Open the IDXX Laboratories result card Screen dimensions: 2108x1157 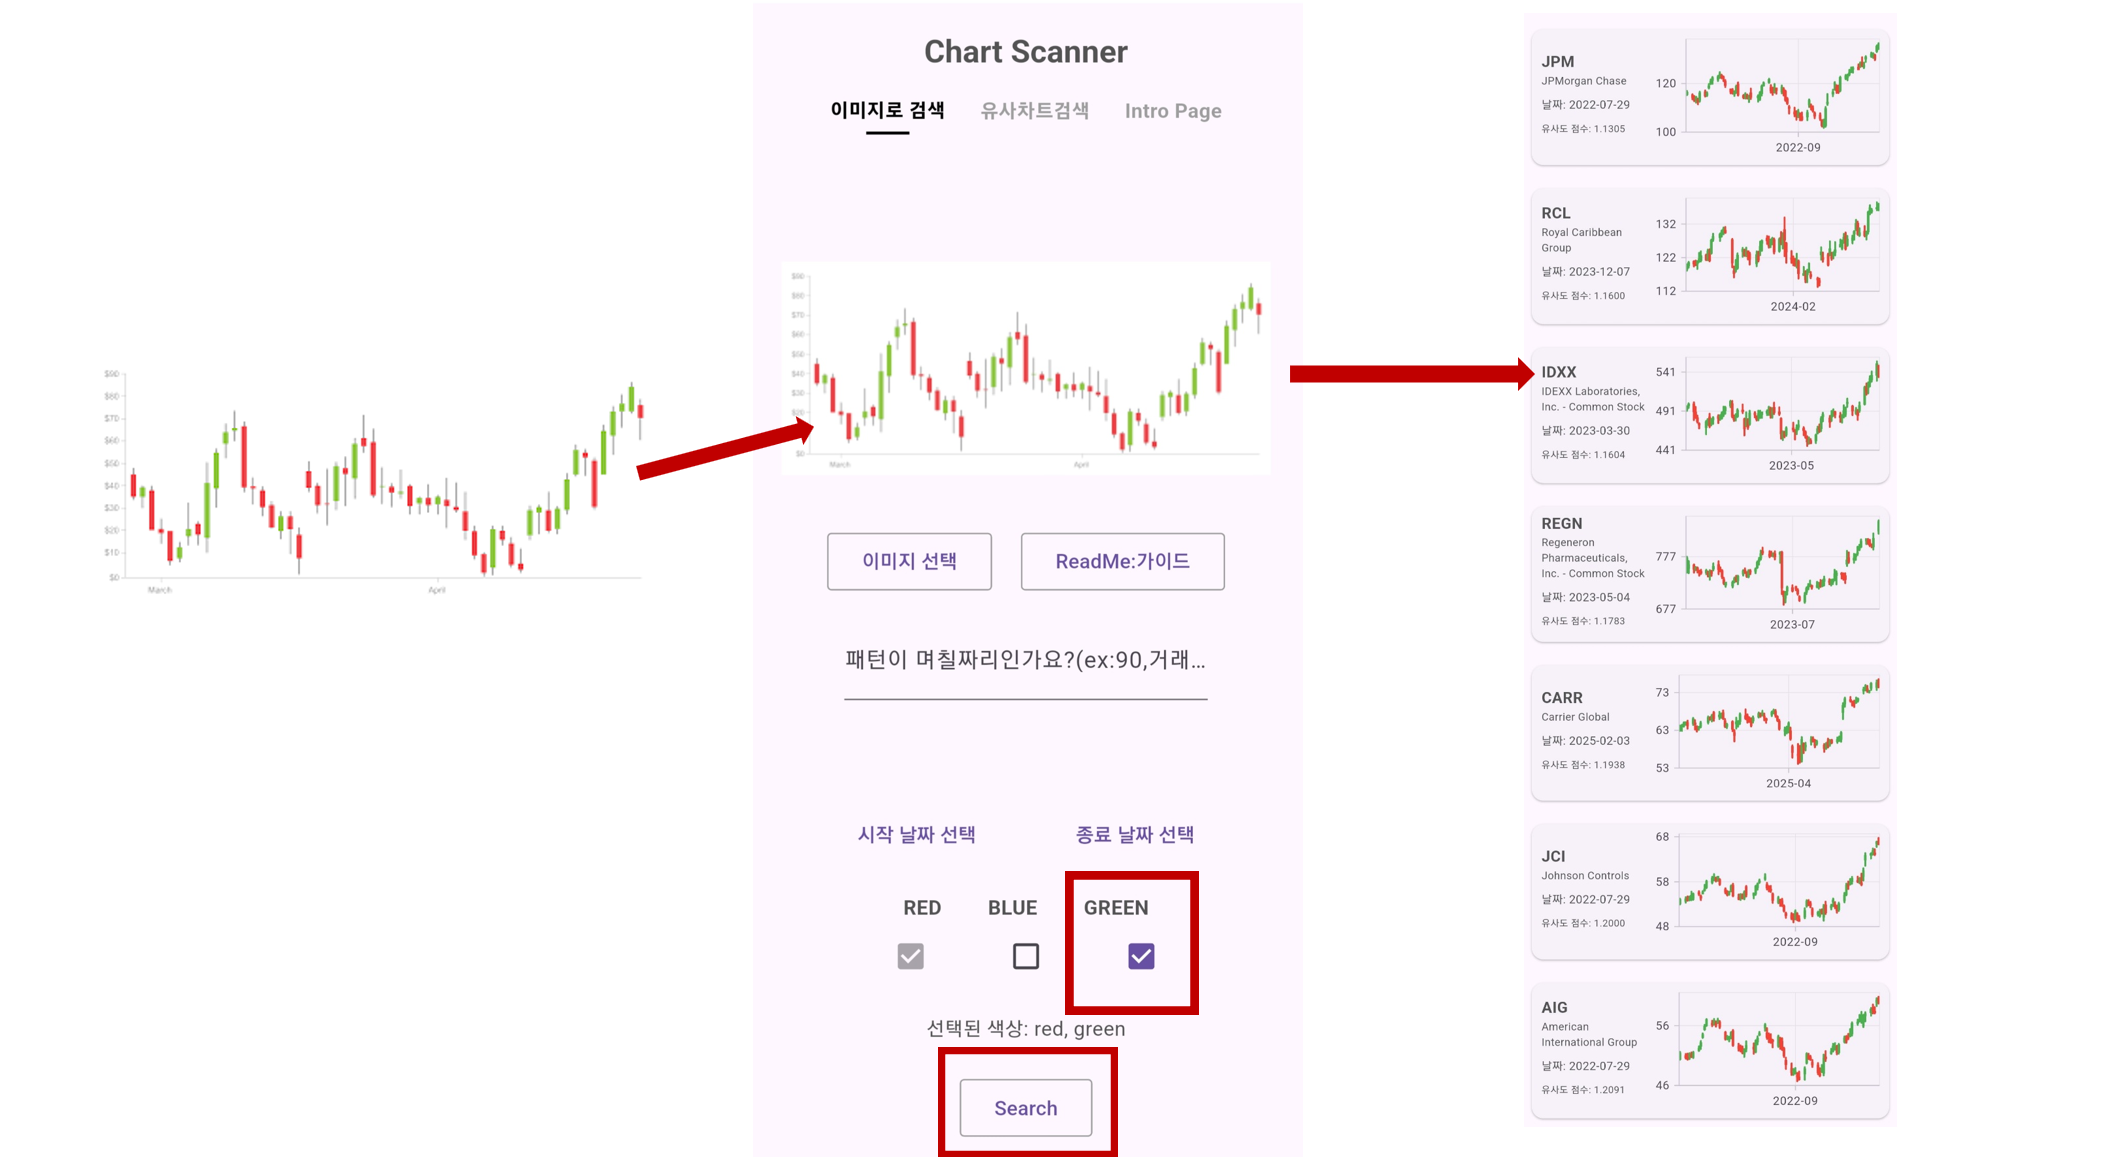point(1710,415)
